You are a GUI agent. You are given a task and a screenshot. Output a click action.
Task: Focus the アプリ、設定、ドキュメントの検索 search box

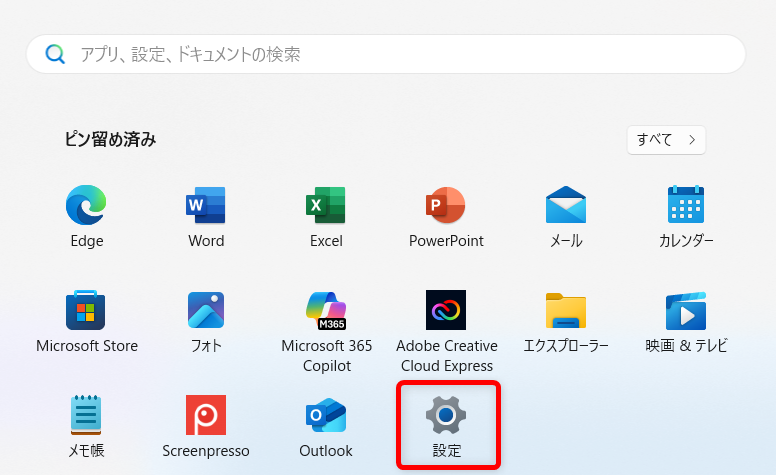tap(386, 54)
